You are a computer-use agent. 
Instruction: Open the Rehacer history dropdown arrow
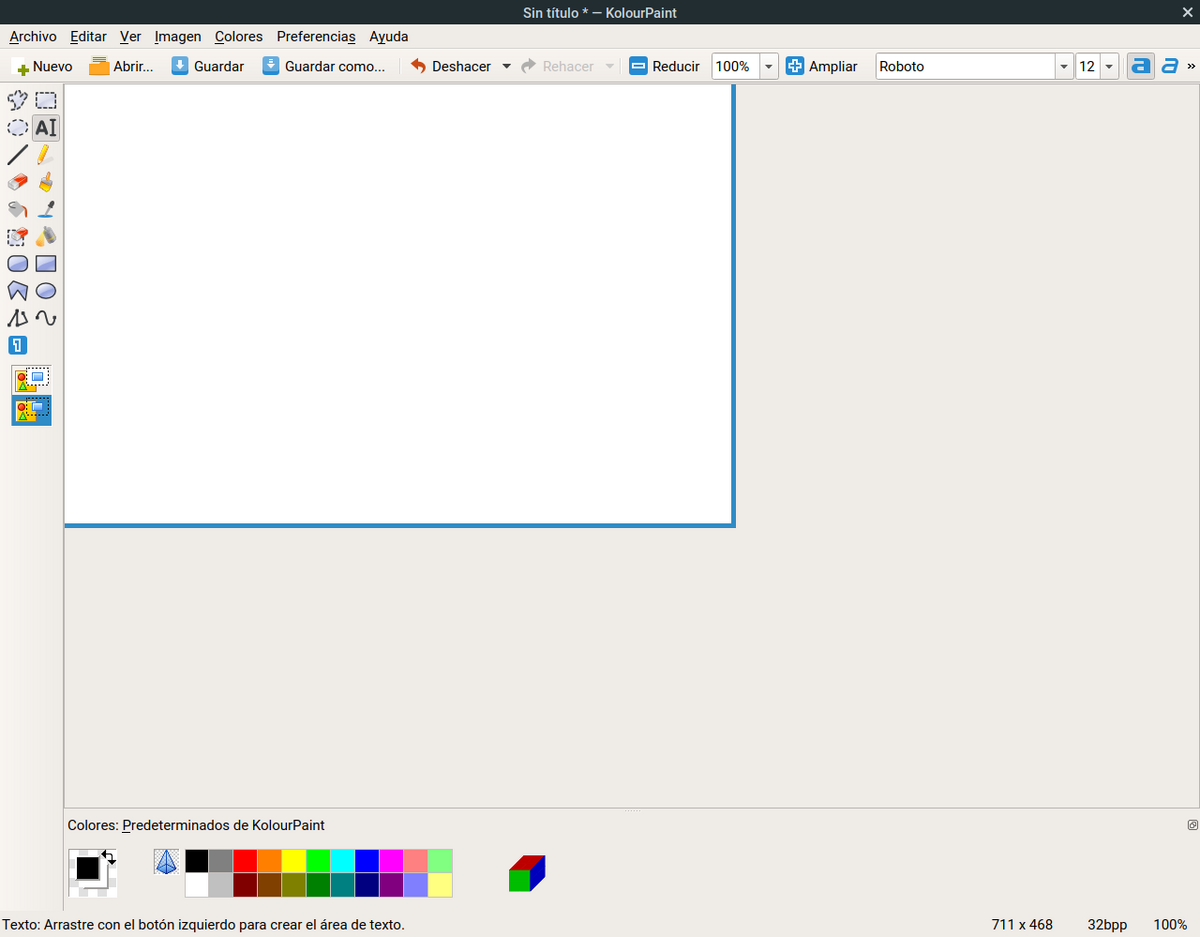[610, 66]
